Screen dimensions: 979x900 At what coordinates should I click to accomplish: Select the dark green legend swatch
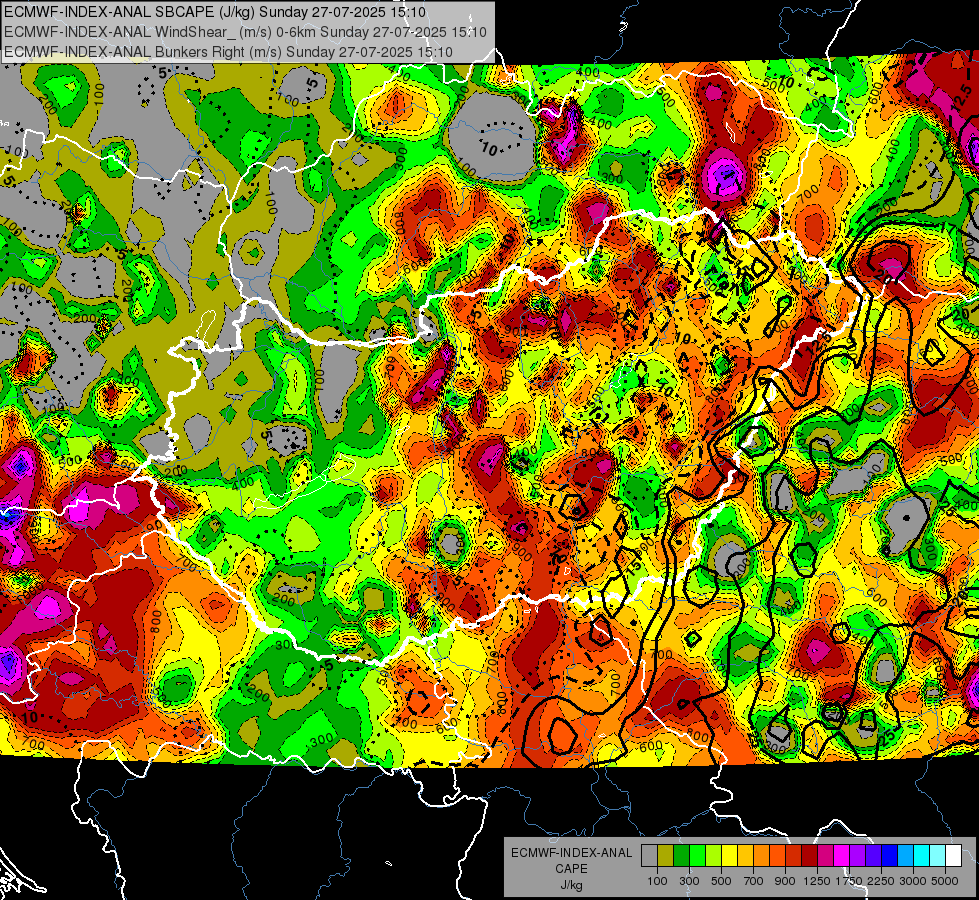coord(681,856)
